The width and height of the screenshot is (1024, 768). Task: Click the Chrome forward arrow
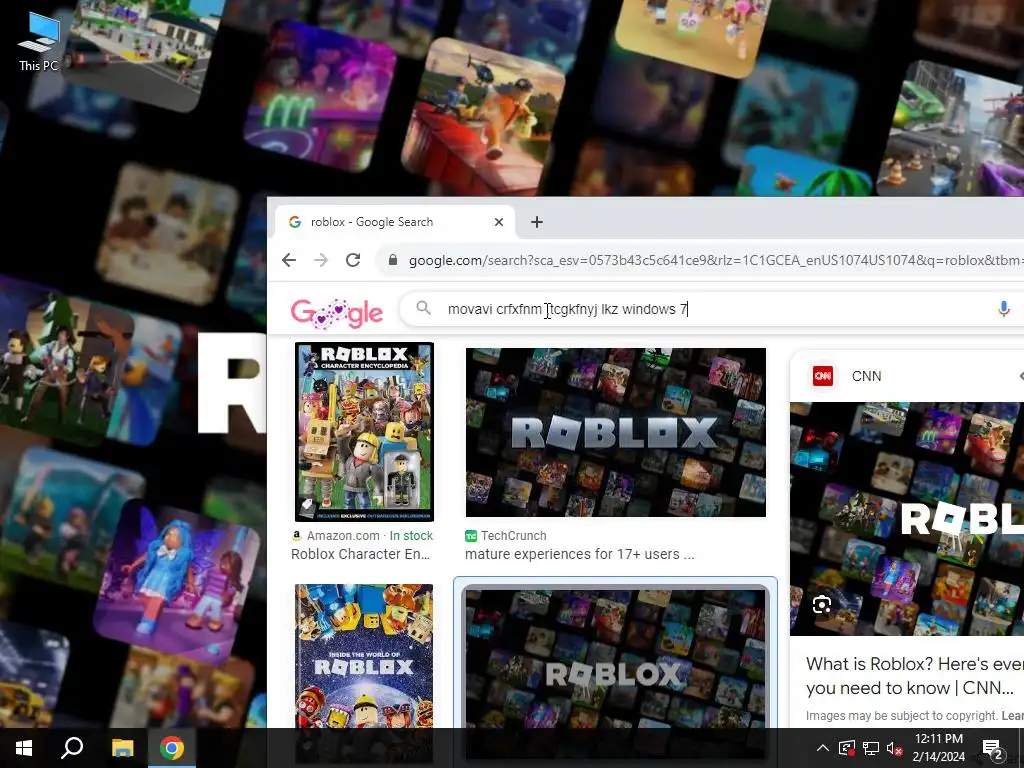click(321, 260)
